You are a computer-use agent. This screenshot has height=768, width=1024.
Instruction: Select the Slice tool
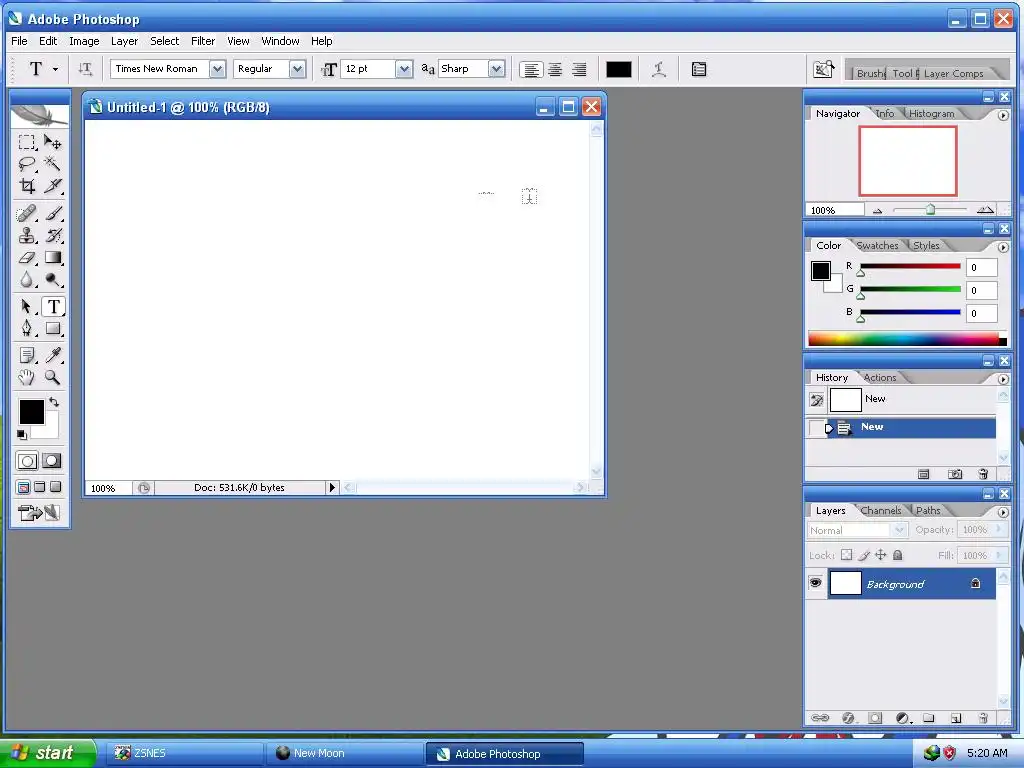point(53,186)
